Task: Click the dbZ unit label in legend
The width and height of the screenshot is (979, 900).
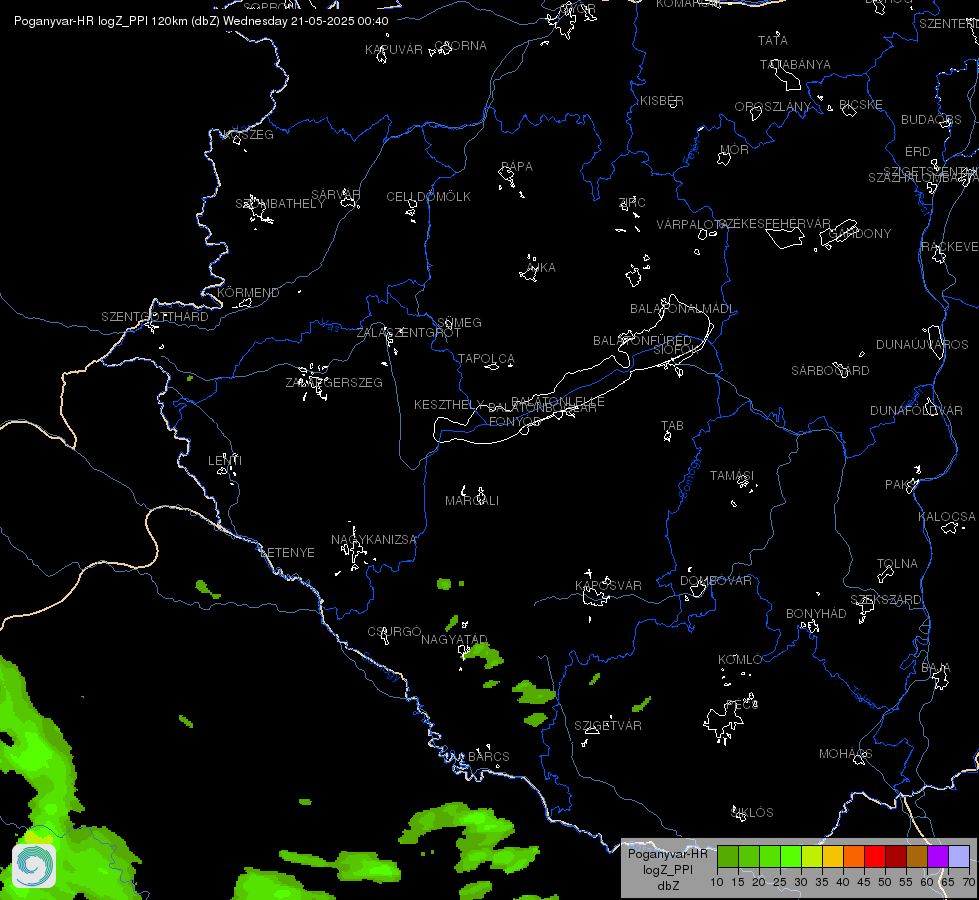Action: point(668,886)
